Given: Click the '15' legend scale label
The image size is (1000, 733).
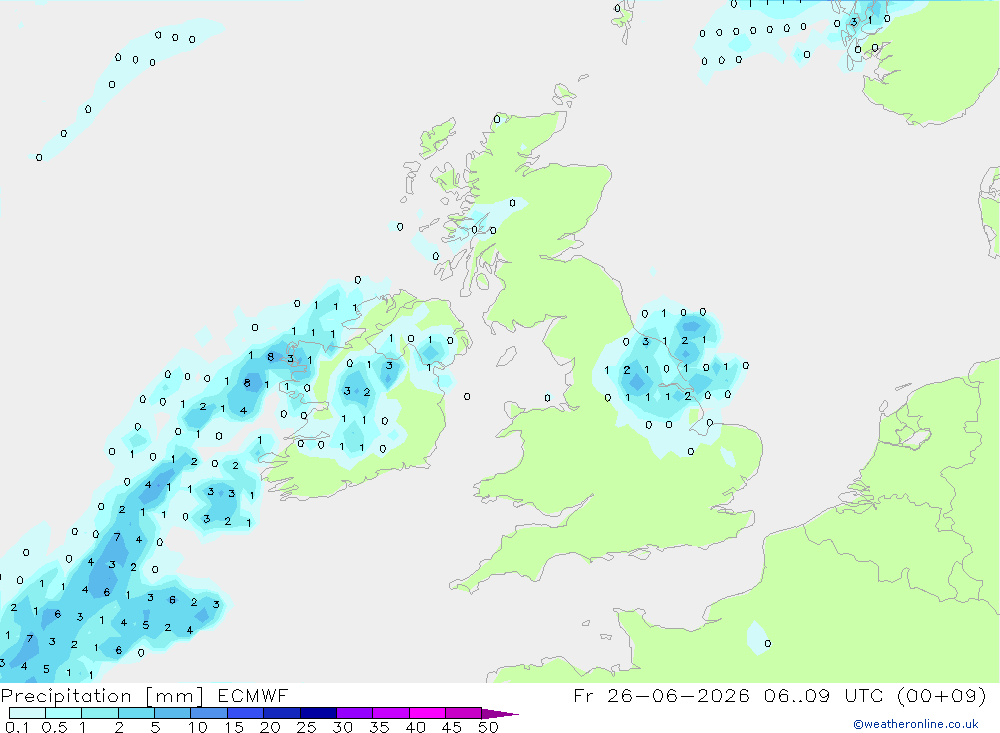Looking at the screenshot, I should point(234,727).
